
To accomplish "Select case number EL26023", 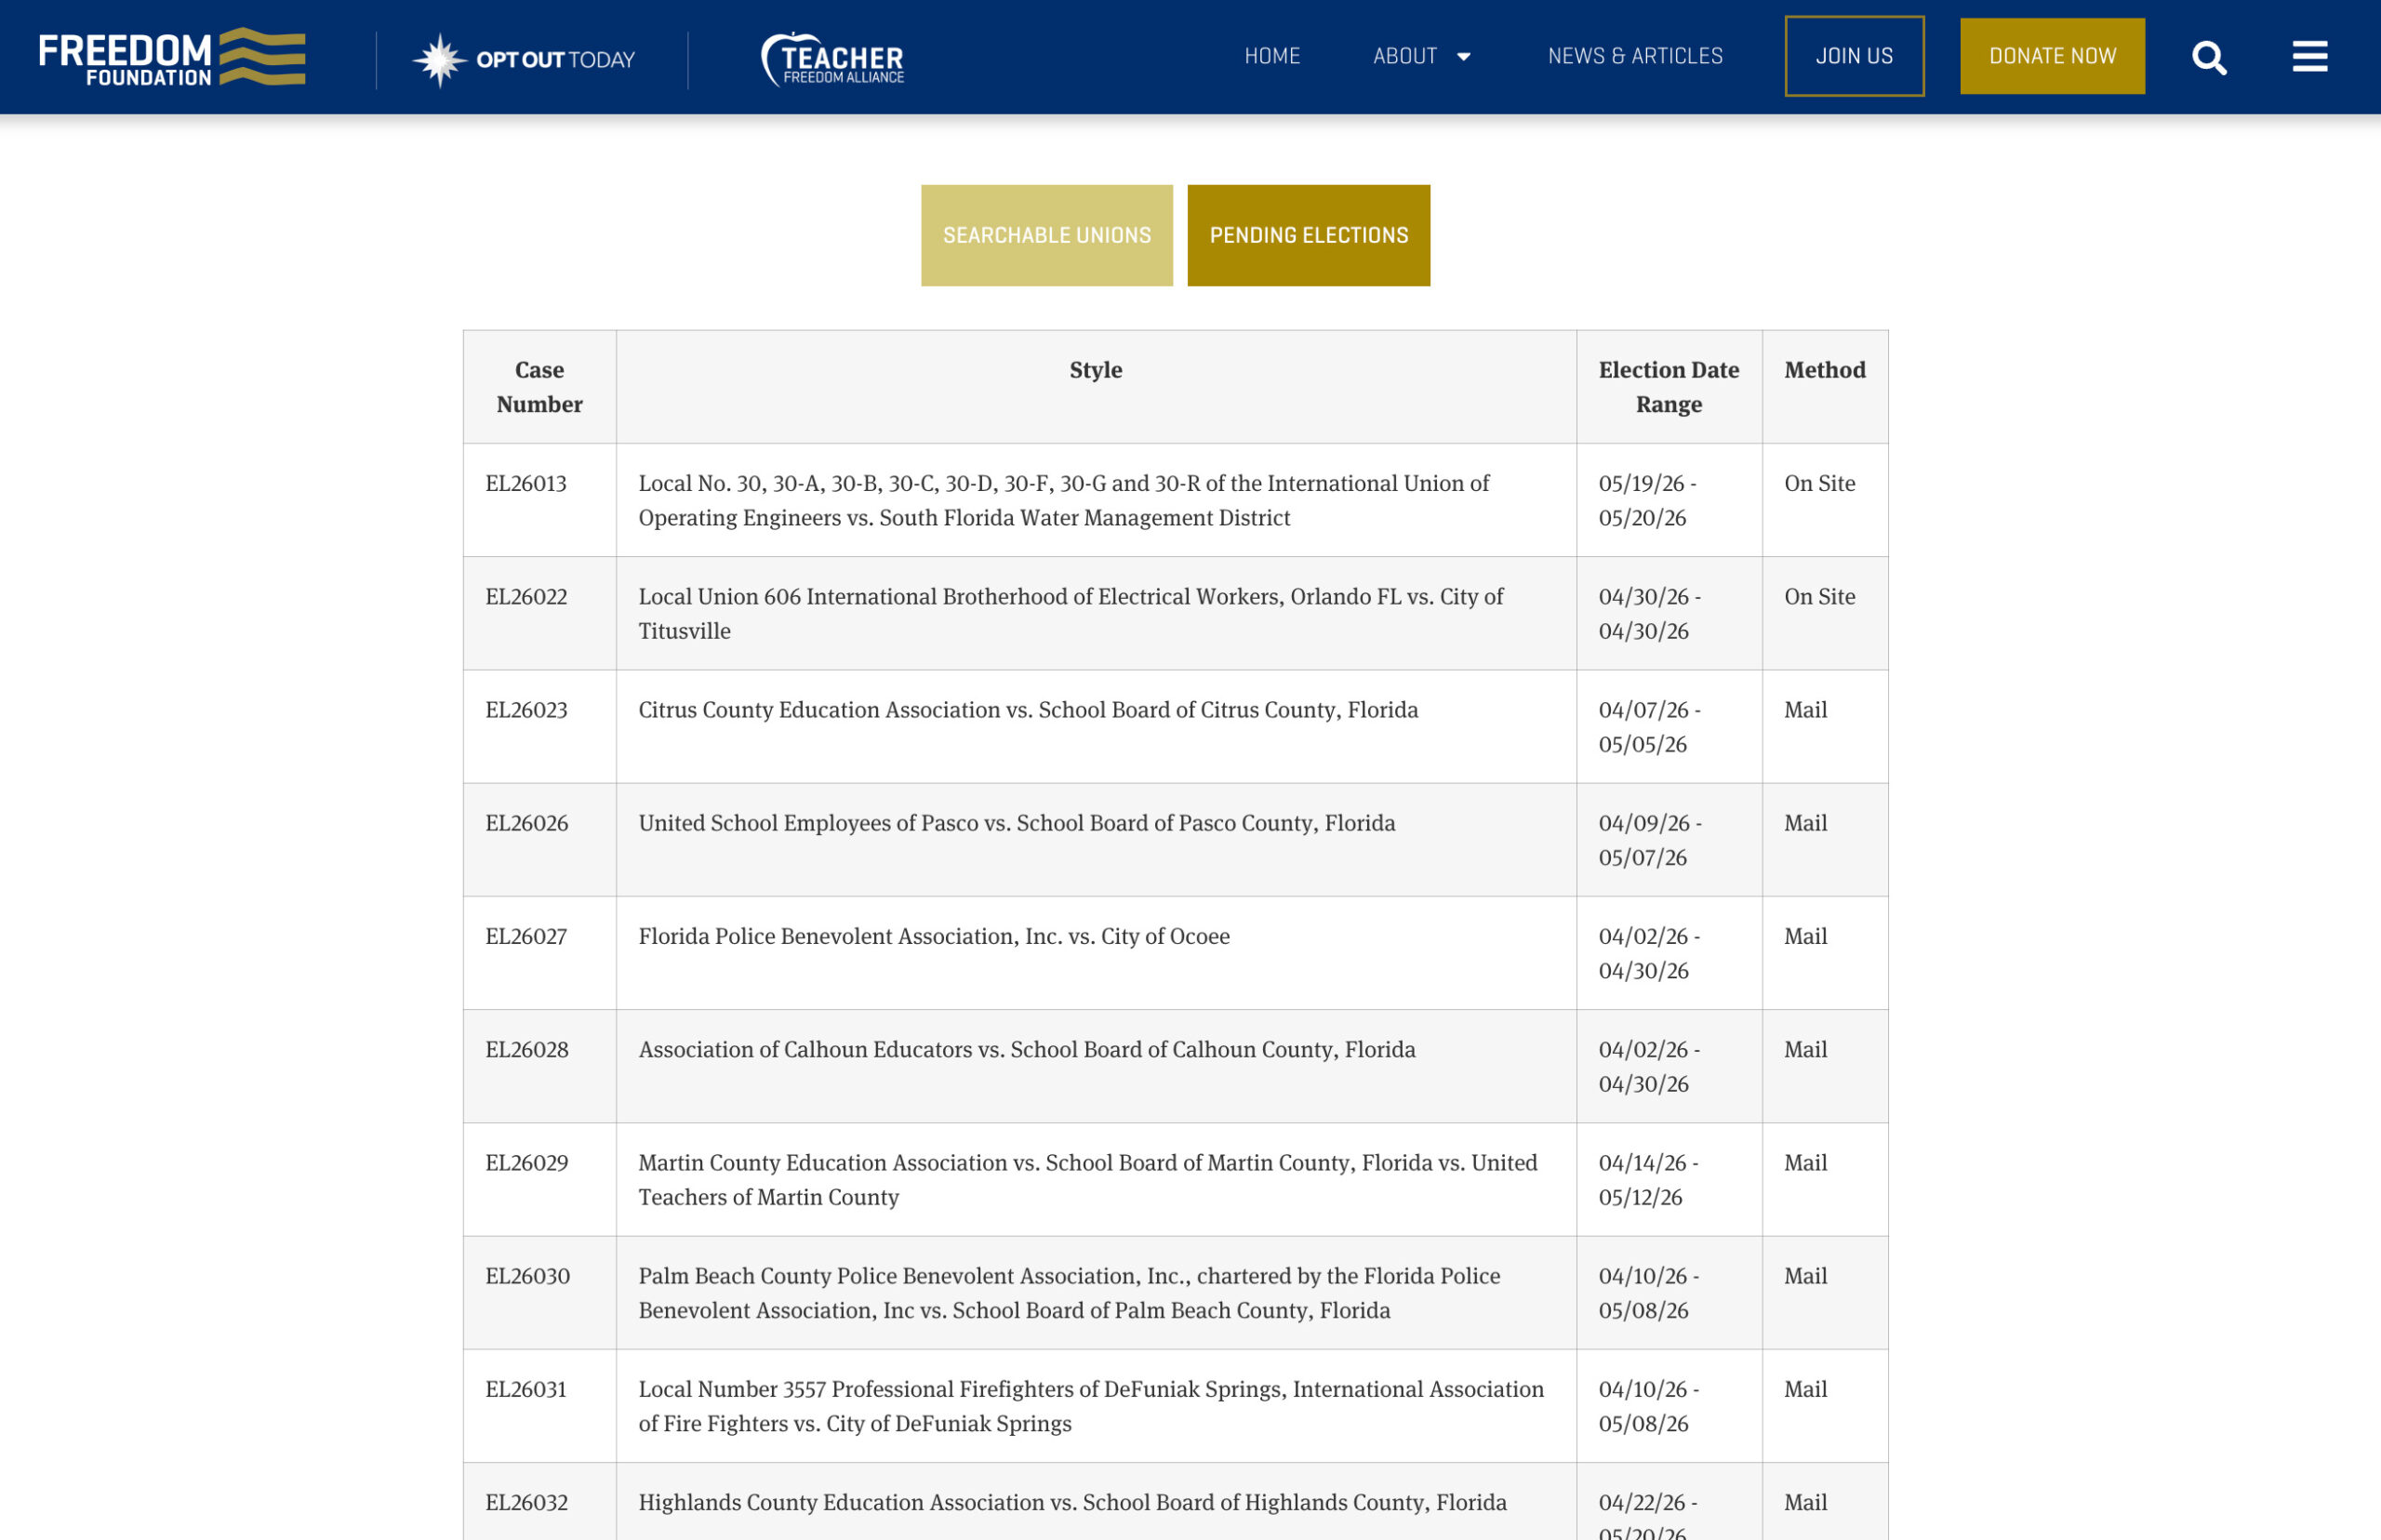I will click(x=526, y=710).
